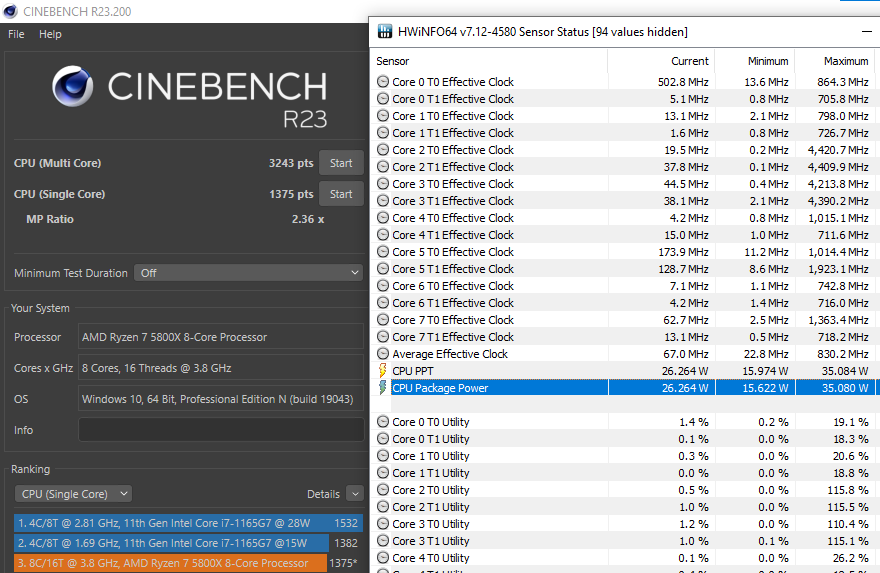Click the 502.8 MHz current value
This screenshot has width=880, height=573.
[683, 82]
